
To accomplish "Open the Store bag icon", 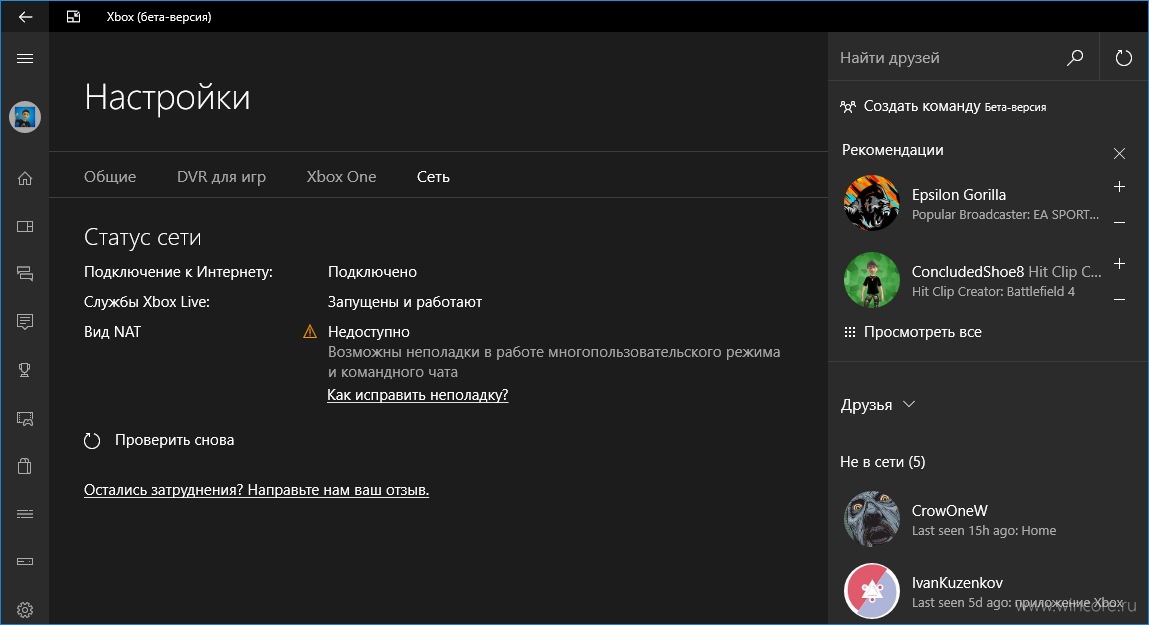I will click(25, 466).
